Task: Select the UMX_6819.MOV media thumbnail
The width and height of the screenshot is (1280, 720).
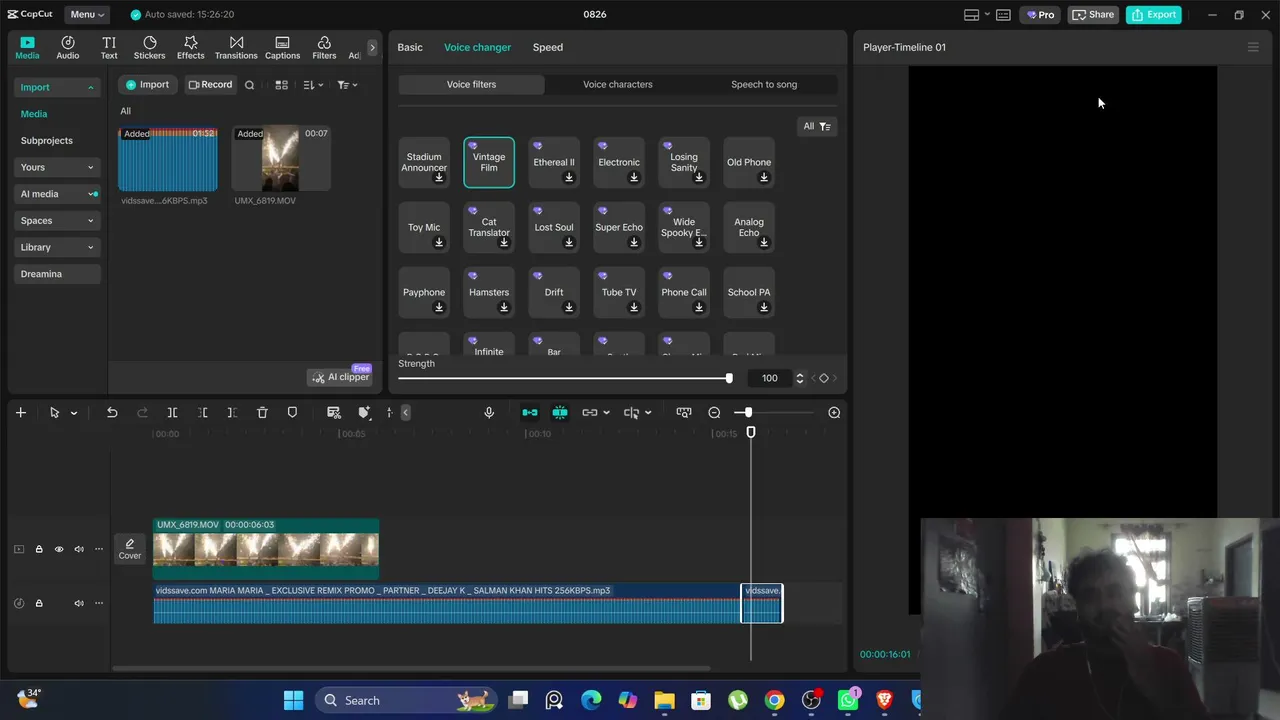Action: click(281, 158)
